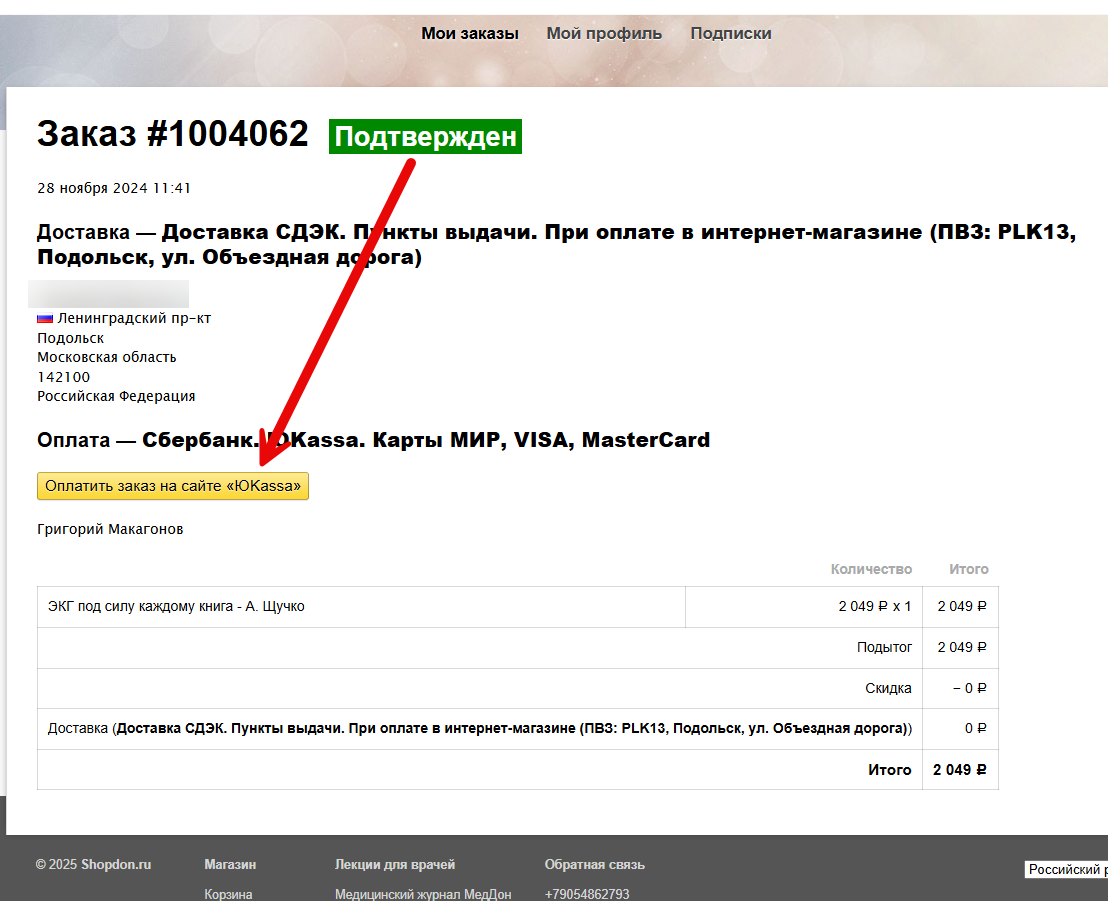
Task: Go to Корзина in footer
Action: click(x=228, y=895)
